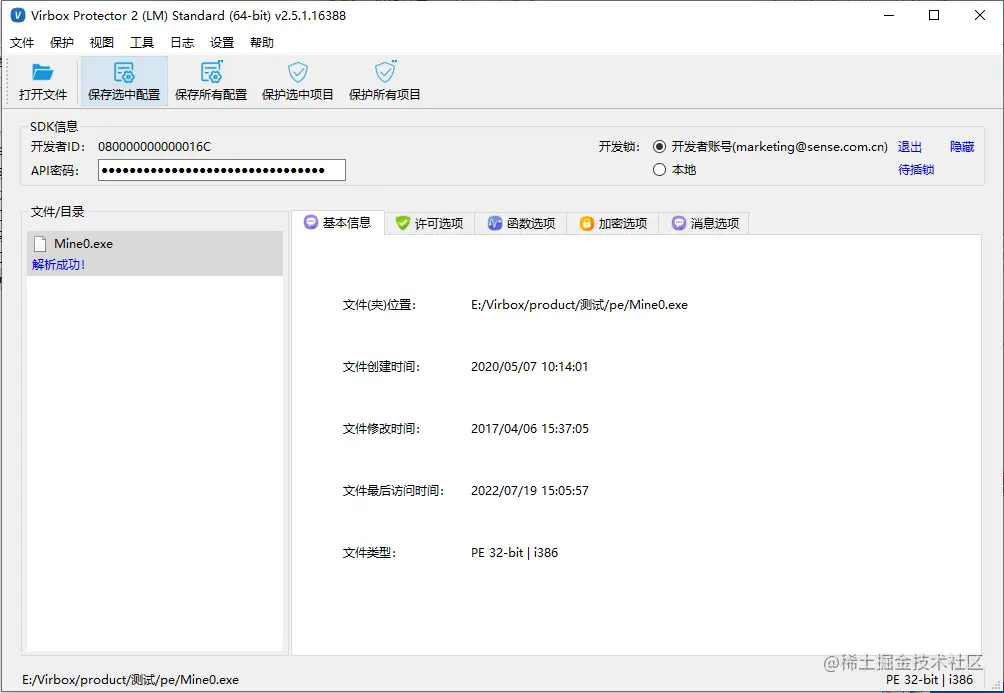The width and height of the screenshot is (1004, 693).
Task: Open the 日志 menu
Action: click(x=182, y=43)
